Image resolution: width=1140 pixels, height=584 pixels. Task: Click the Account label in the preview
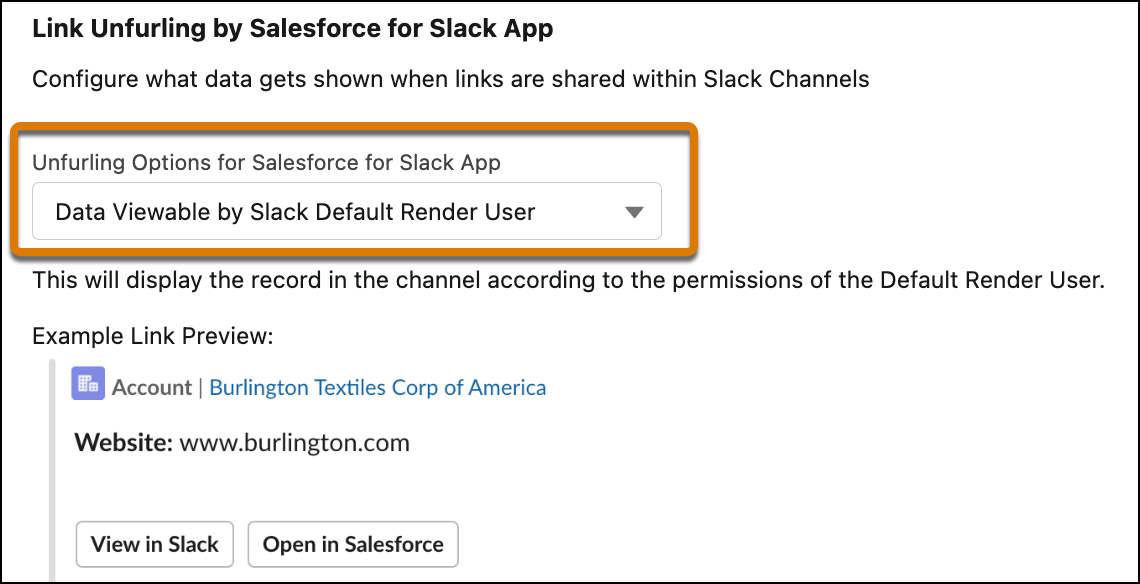coord(152,387)
